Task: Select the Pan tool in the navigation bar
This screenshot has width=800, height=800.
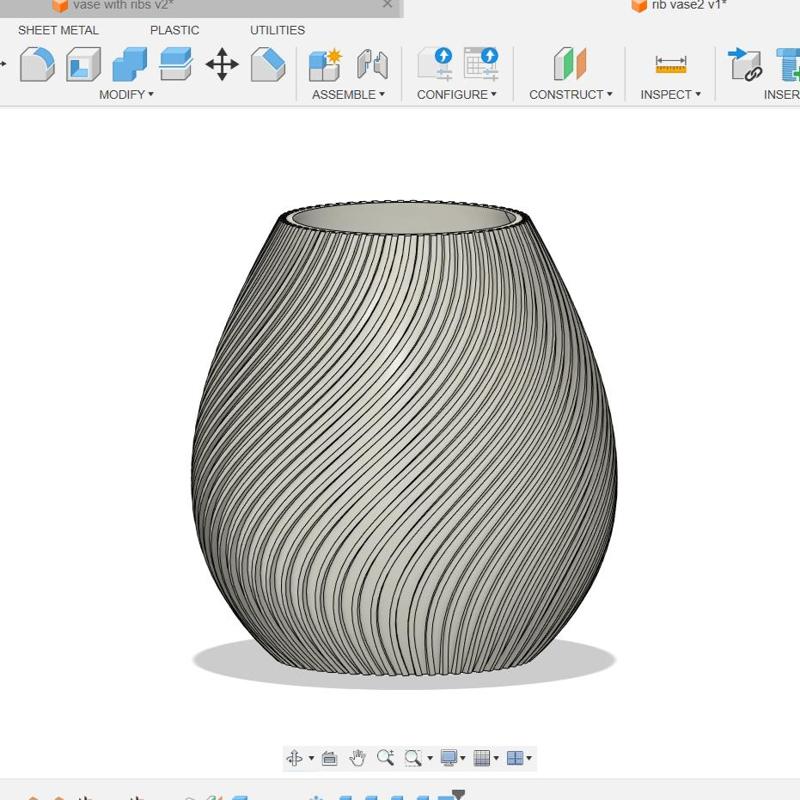Action: [359, 757]
